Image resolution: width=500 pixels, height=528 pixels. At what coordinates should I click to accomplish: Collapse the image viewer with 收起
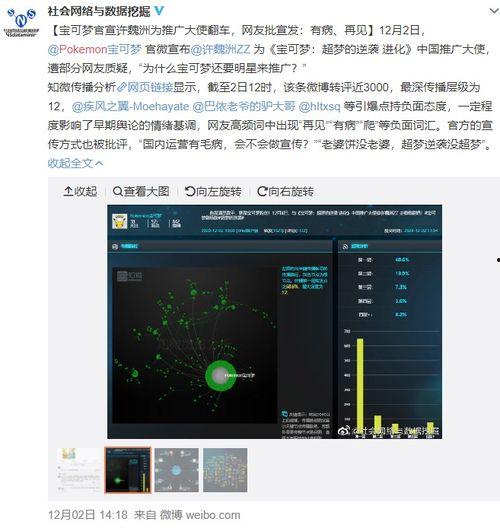click(x=80, y=191)
